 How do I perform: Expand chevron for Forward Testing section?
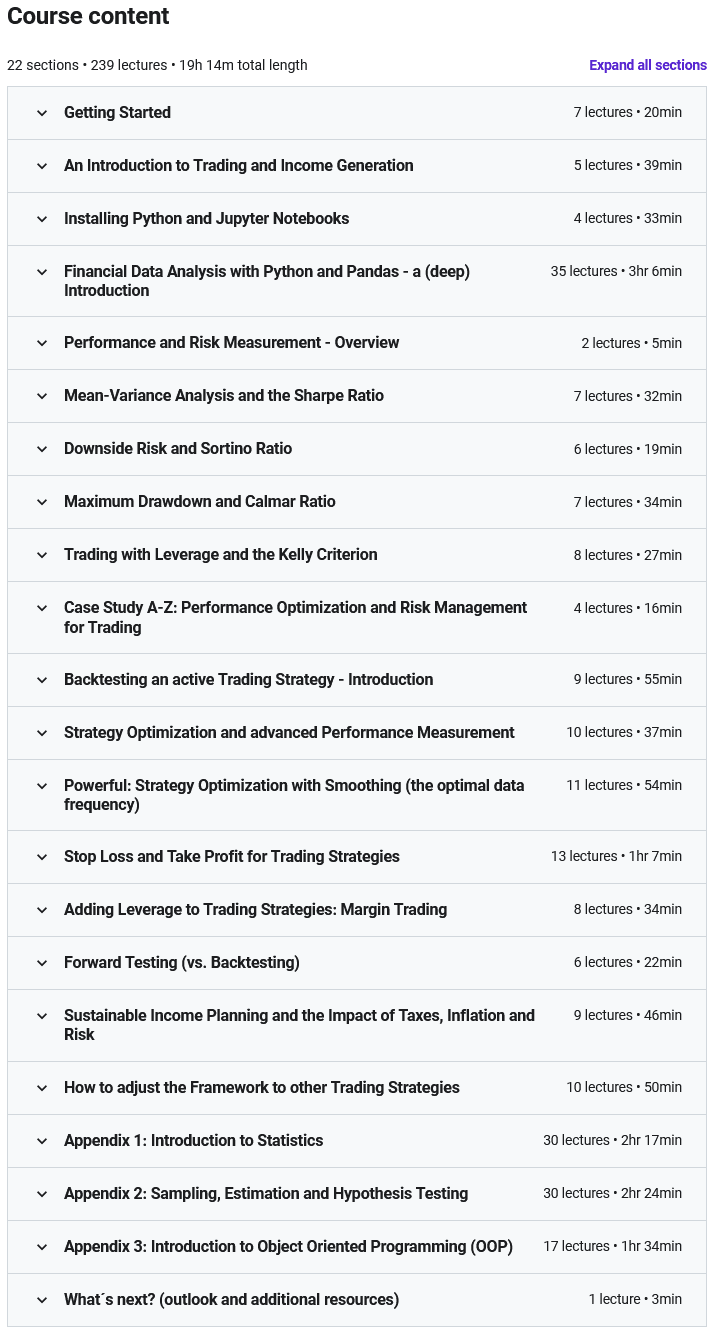click(x=42, y=963)
